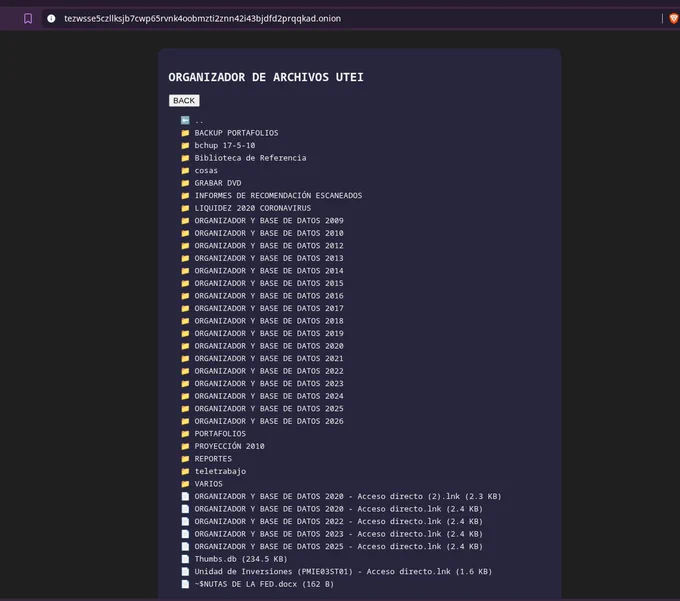Click the bookmark icon in the address bar
This screenshot has height=601, width=680.
click(28, 19)
